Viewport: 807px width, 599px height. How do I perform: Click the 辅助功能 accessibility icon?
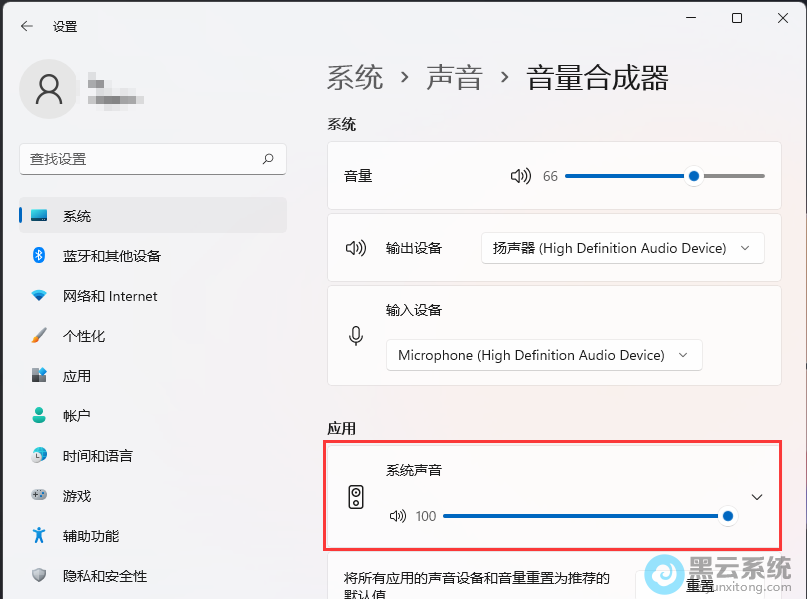coord(39,536)
